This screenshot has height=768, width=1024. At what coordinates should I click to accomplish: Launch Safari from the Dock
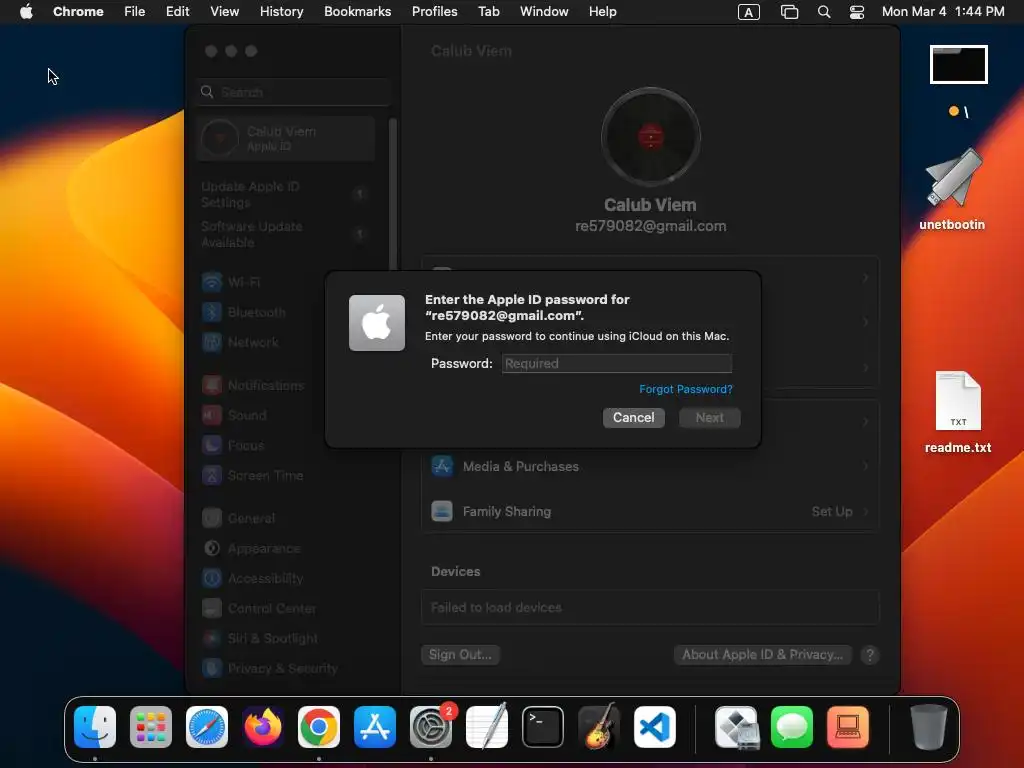coord(207,726)
